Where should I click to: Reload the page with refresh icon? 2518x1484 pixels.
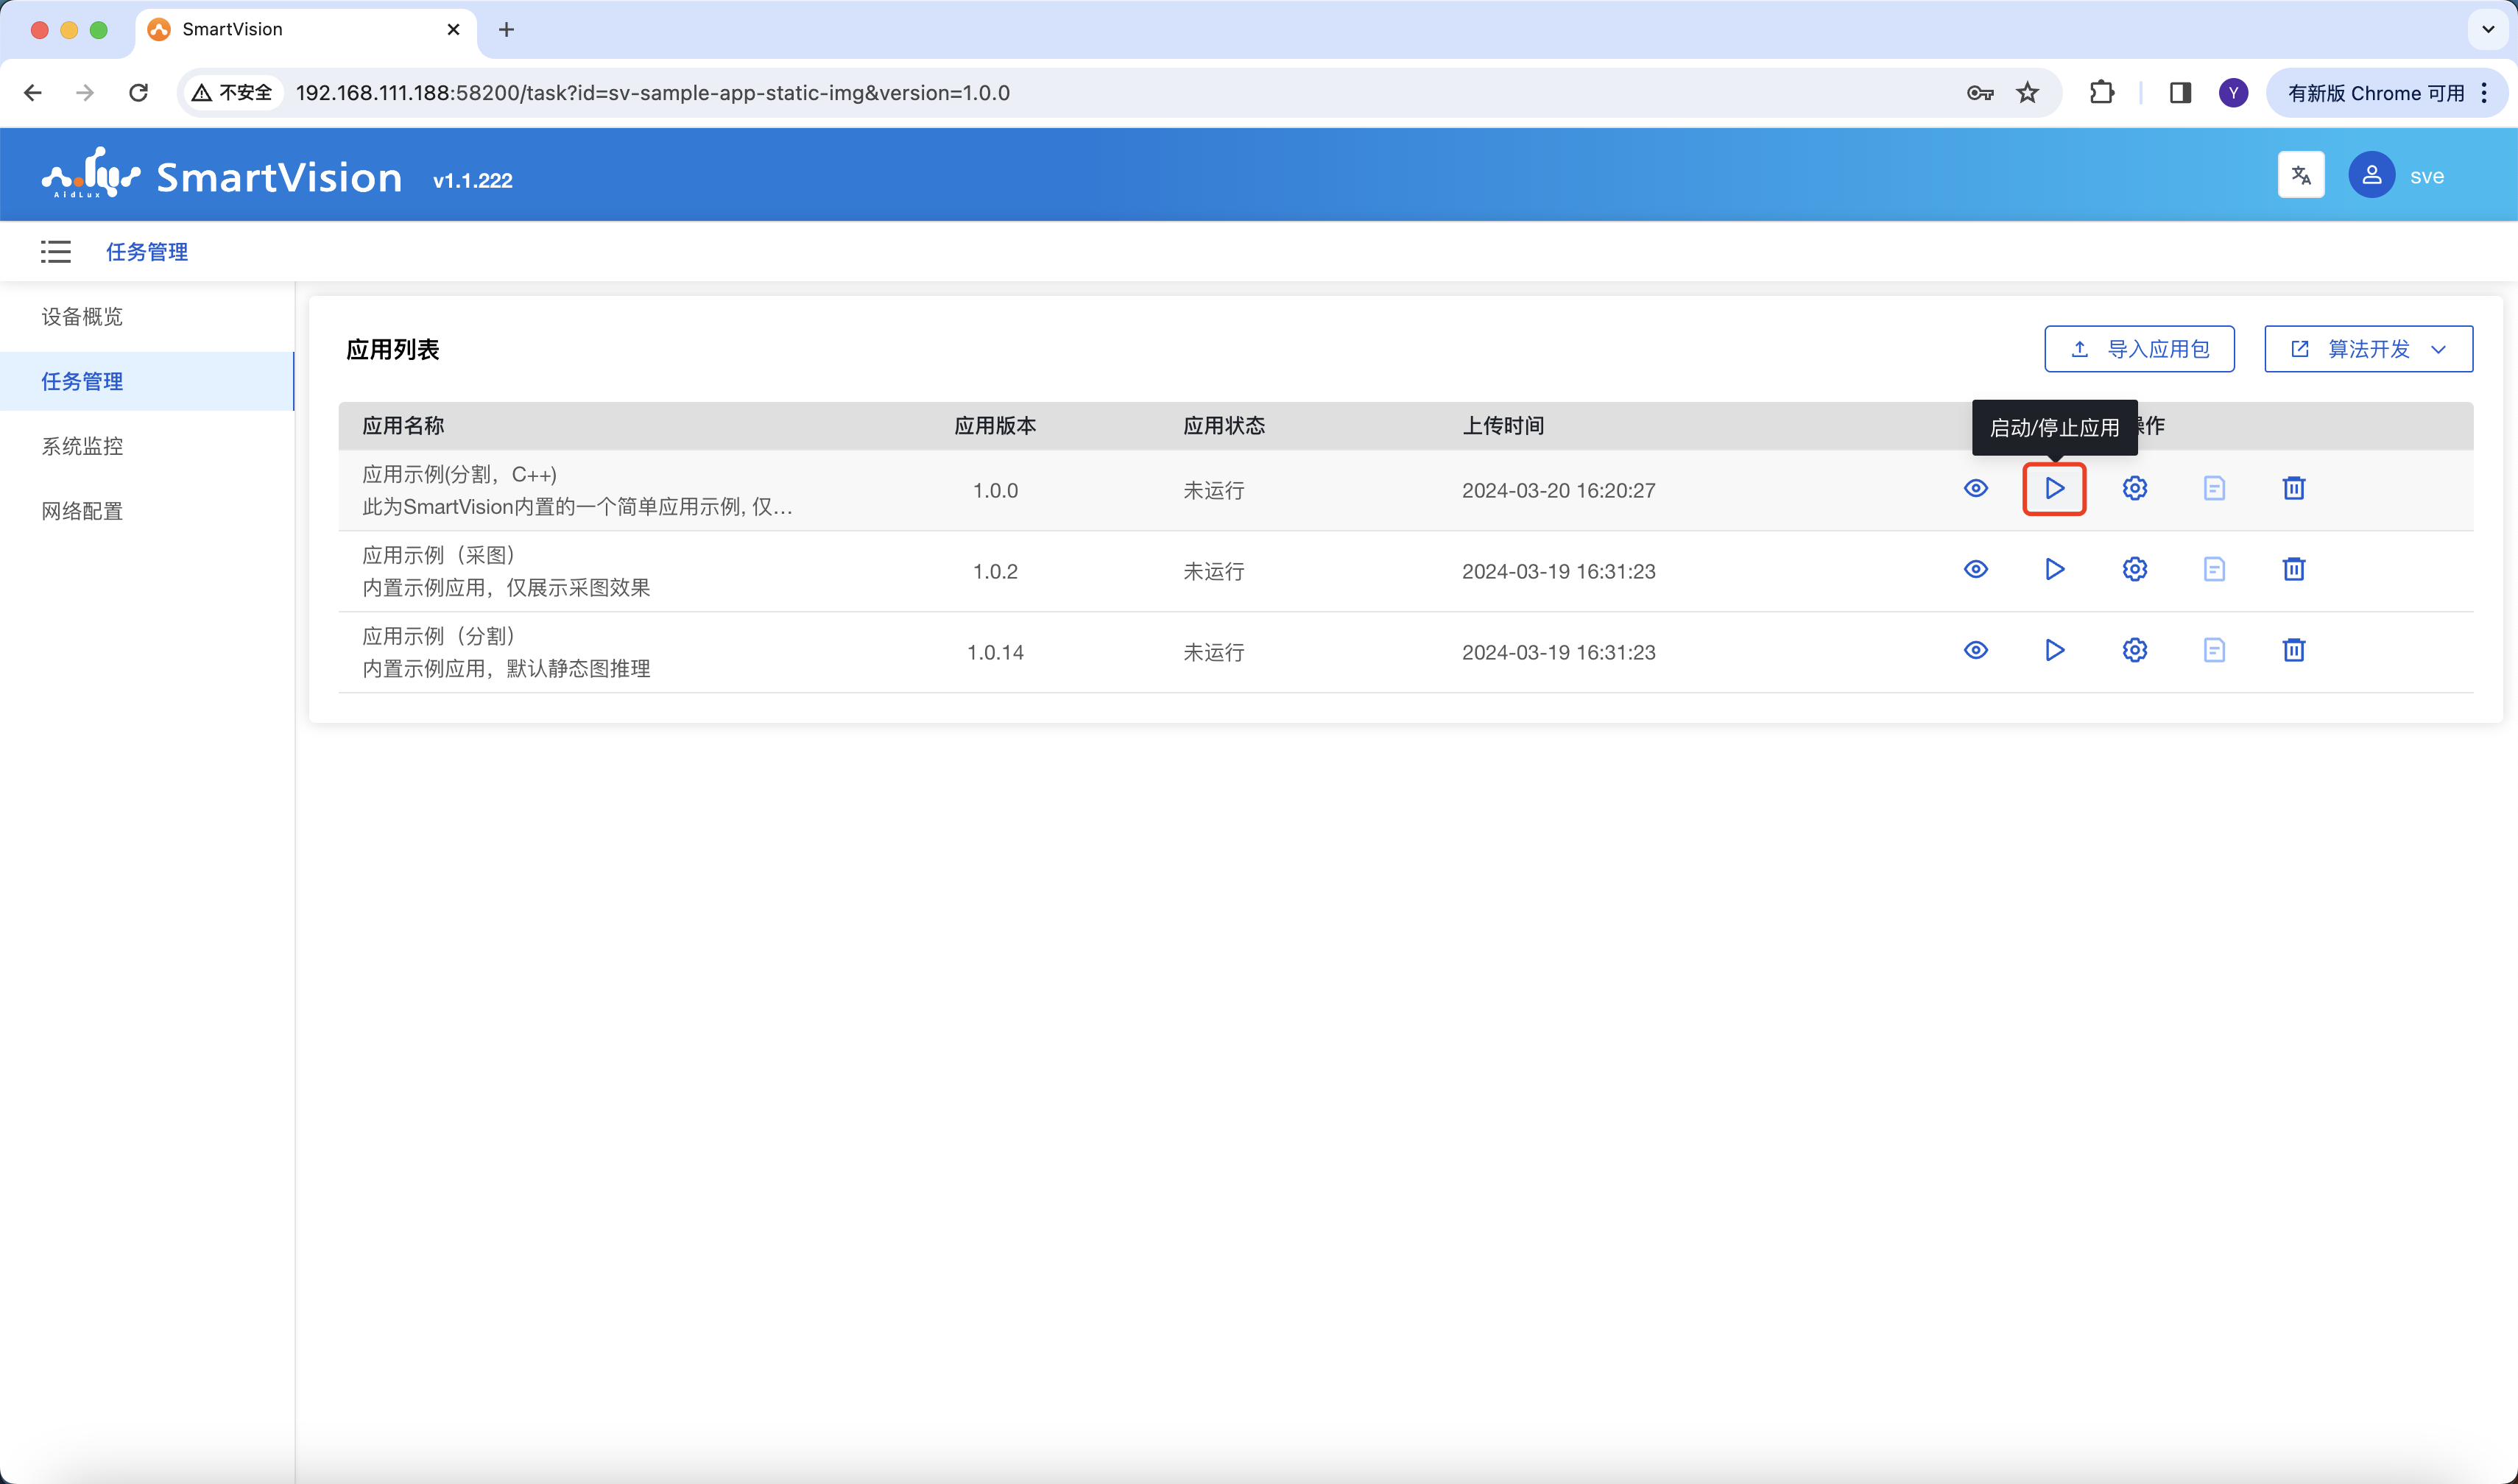[139, 93]
